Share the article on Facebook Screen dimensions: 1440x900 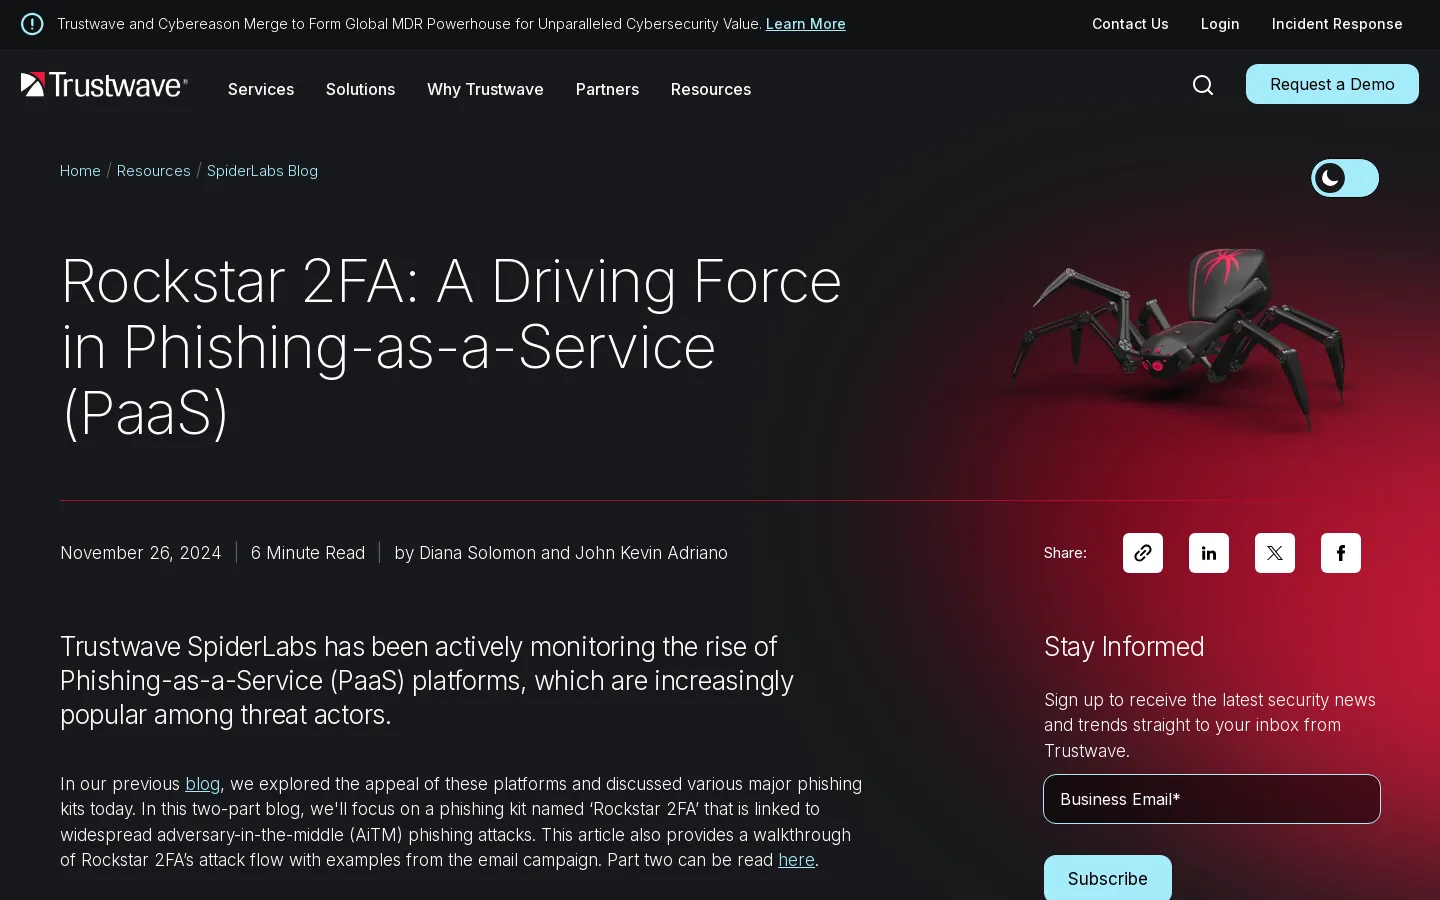1341,553
